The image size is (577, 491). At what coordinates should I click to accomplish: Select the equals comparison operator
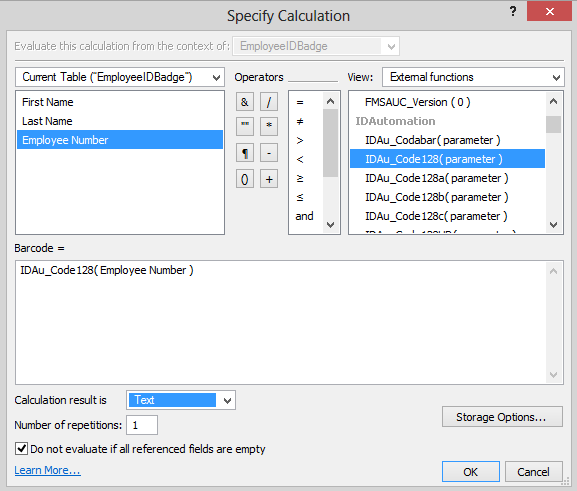300,102
